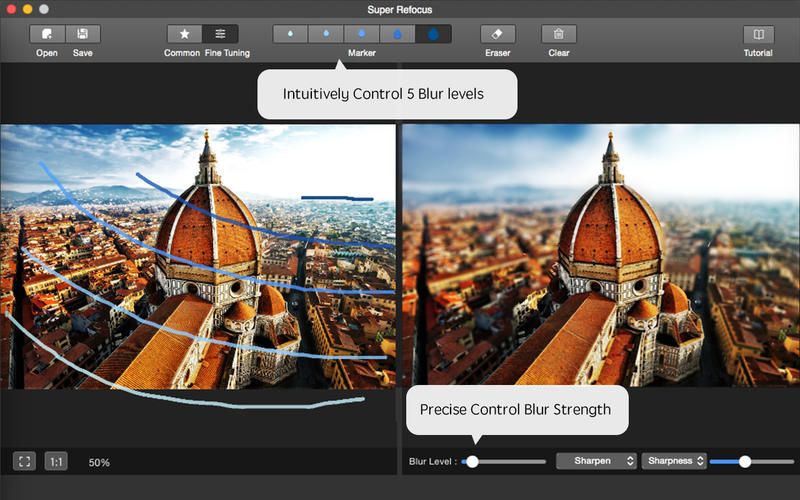Click the fit-to-screen icon
800x500 pixels.
tap(25, 461)
